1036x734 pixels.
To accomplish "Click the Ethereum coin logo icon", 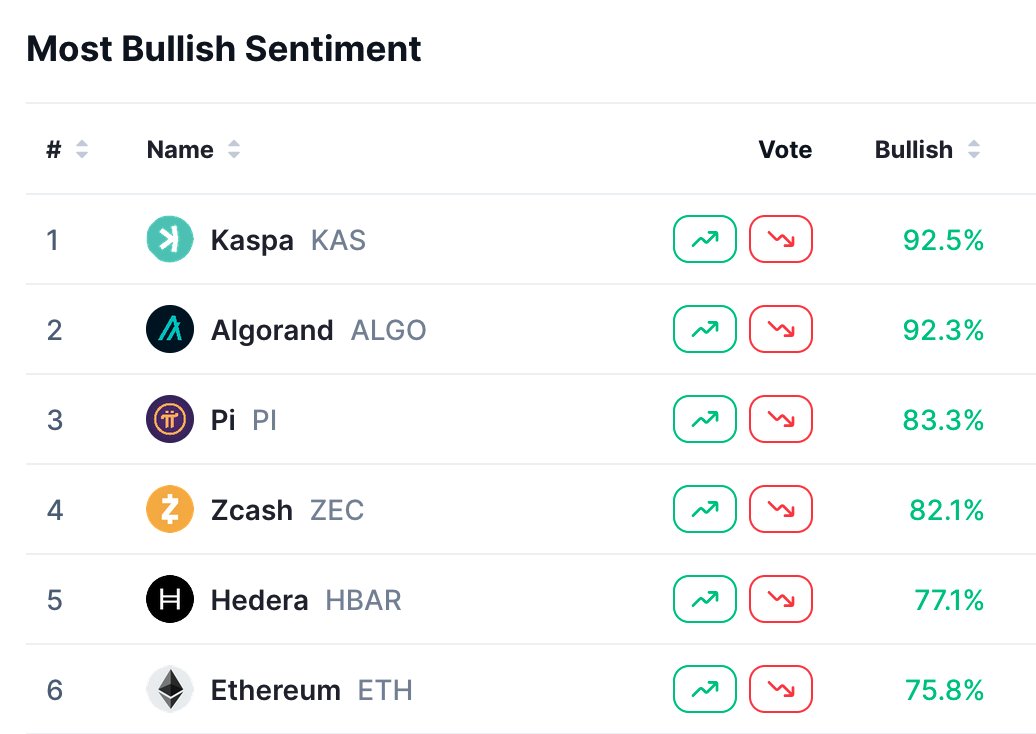I will [x=170, y=690].
